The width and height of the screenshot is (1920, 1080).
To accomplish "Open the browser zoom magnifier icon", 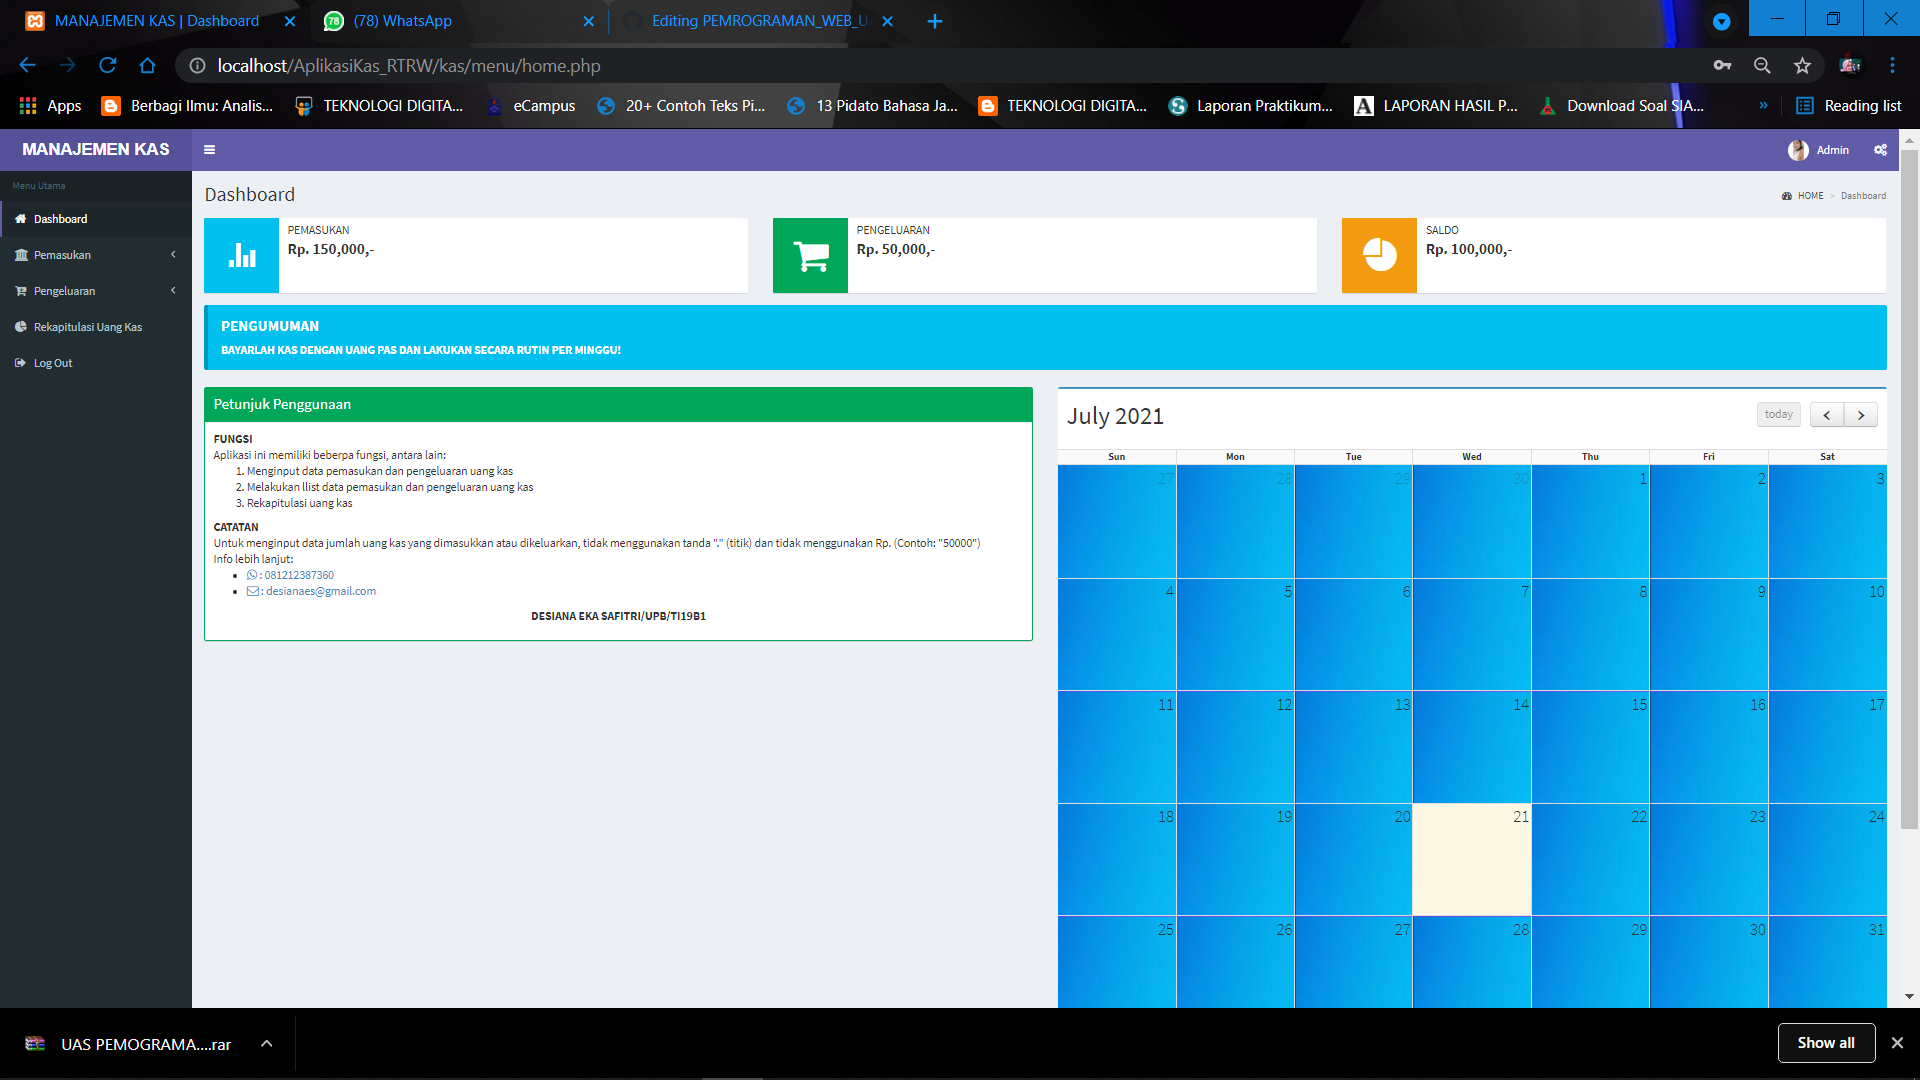I will tap(1762, 66).
